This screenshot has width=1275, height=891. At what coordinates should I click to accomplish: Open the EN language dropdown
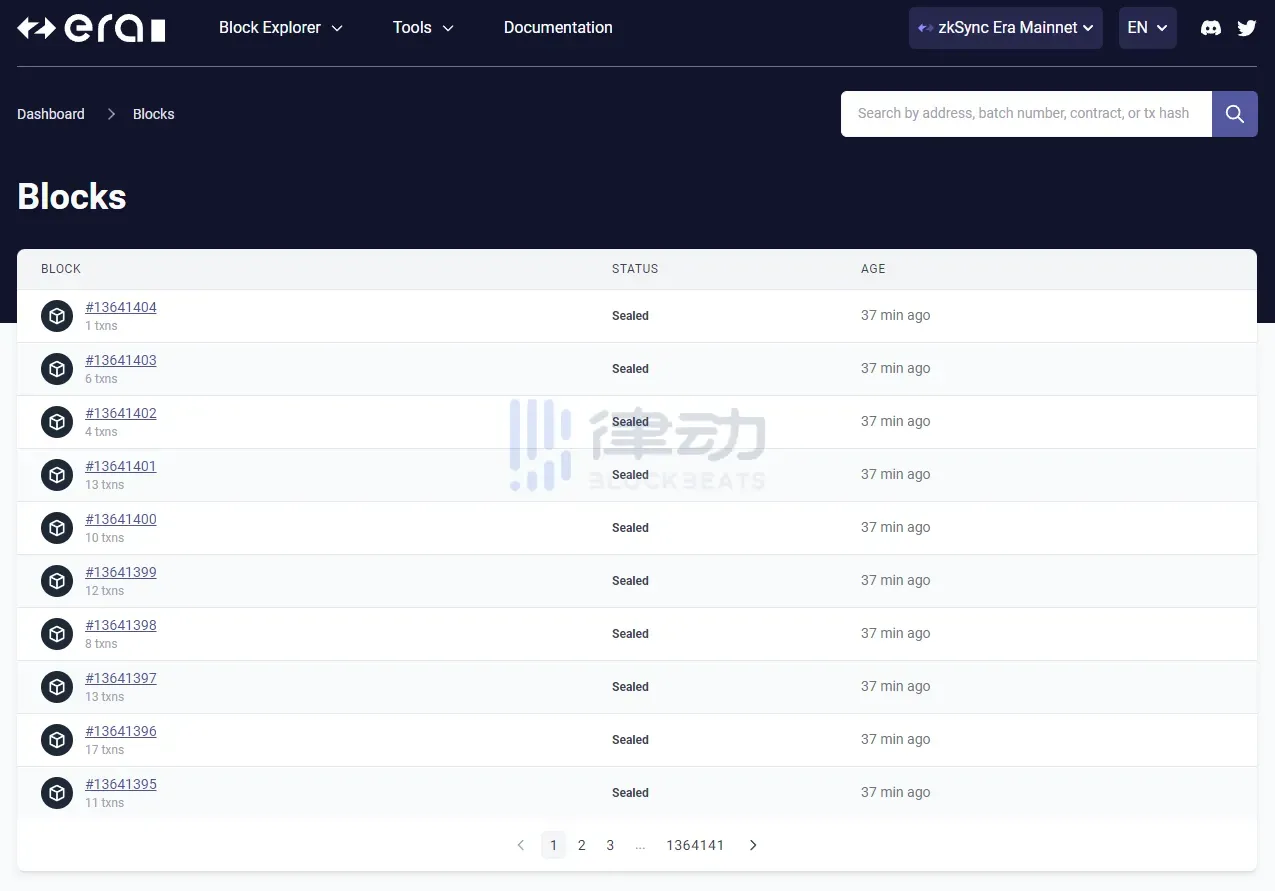(x=1147, y=28)
